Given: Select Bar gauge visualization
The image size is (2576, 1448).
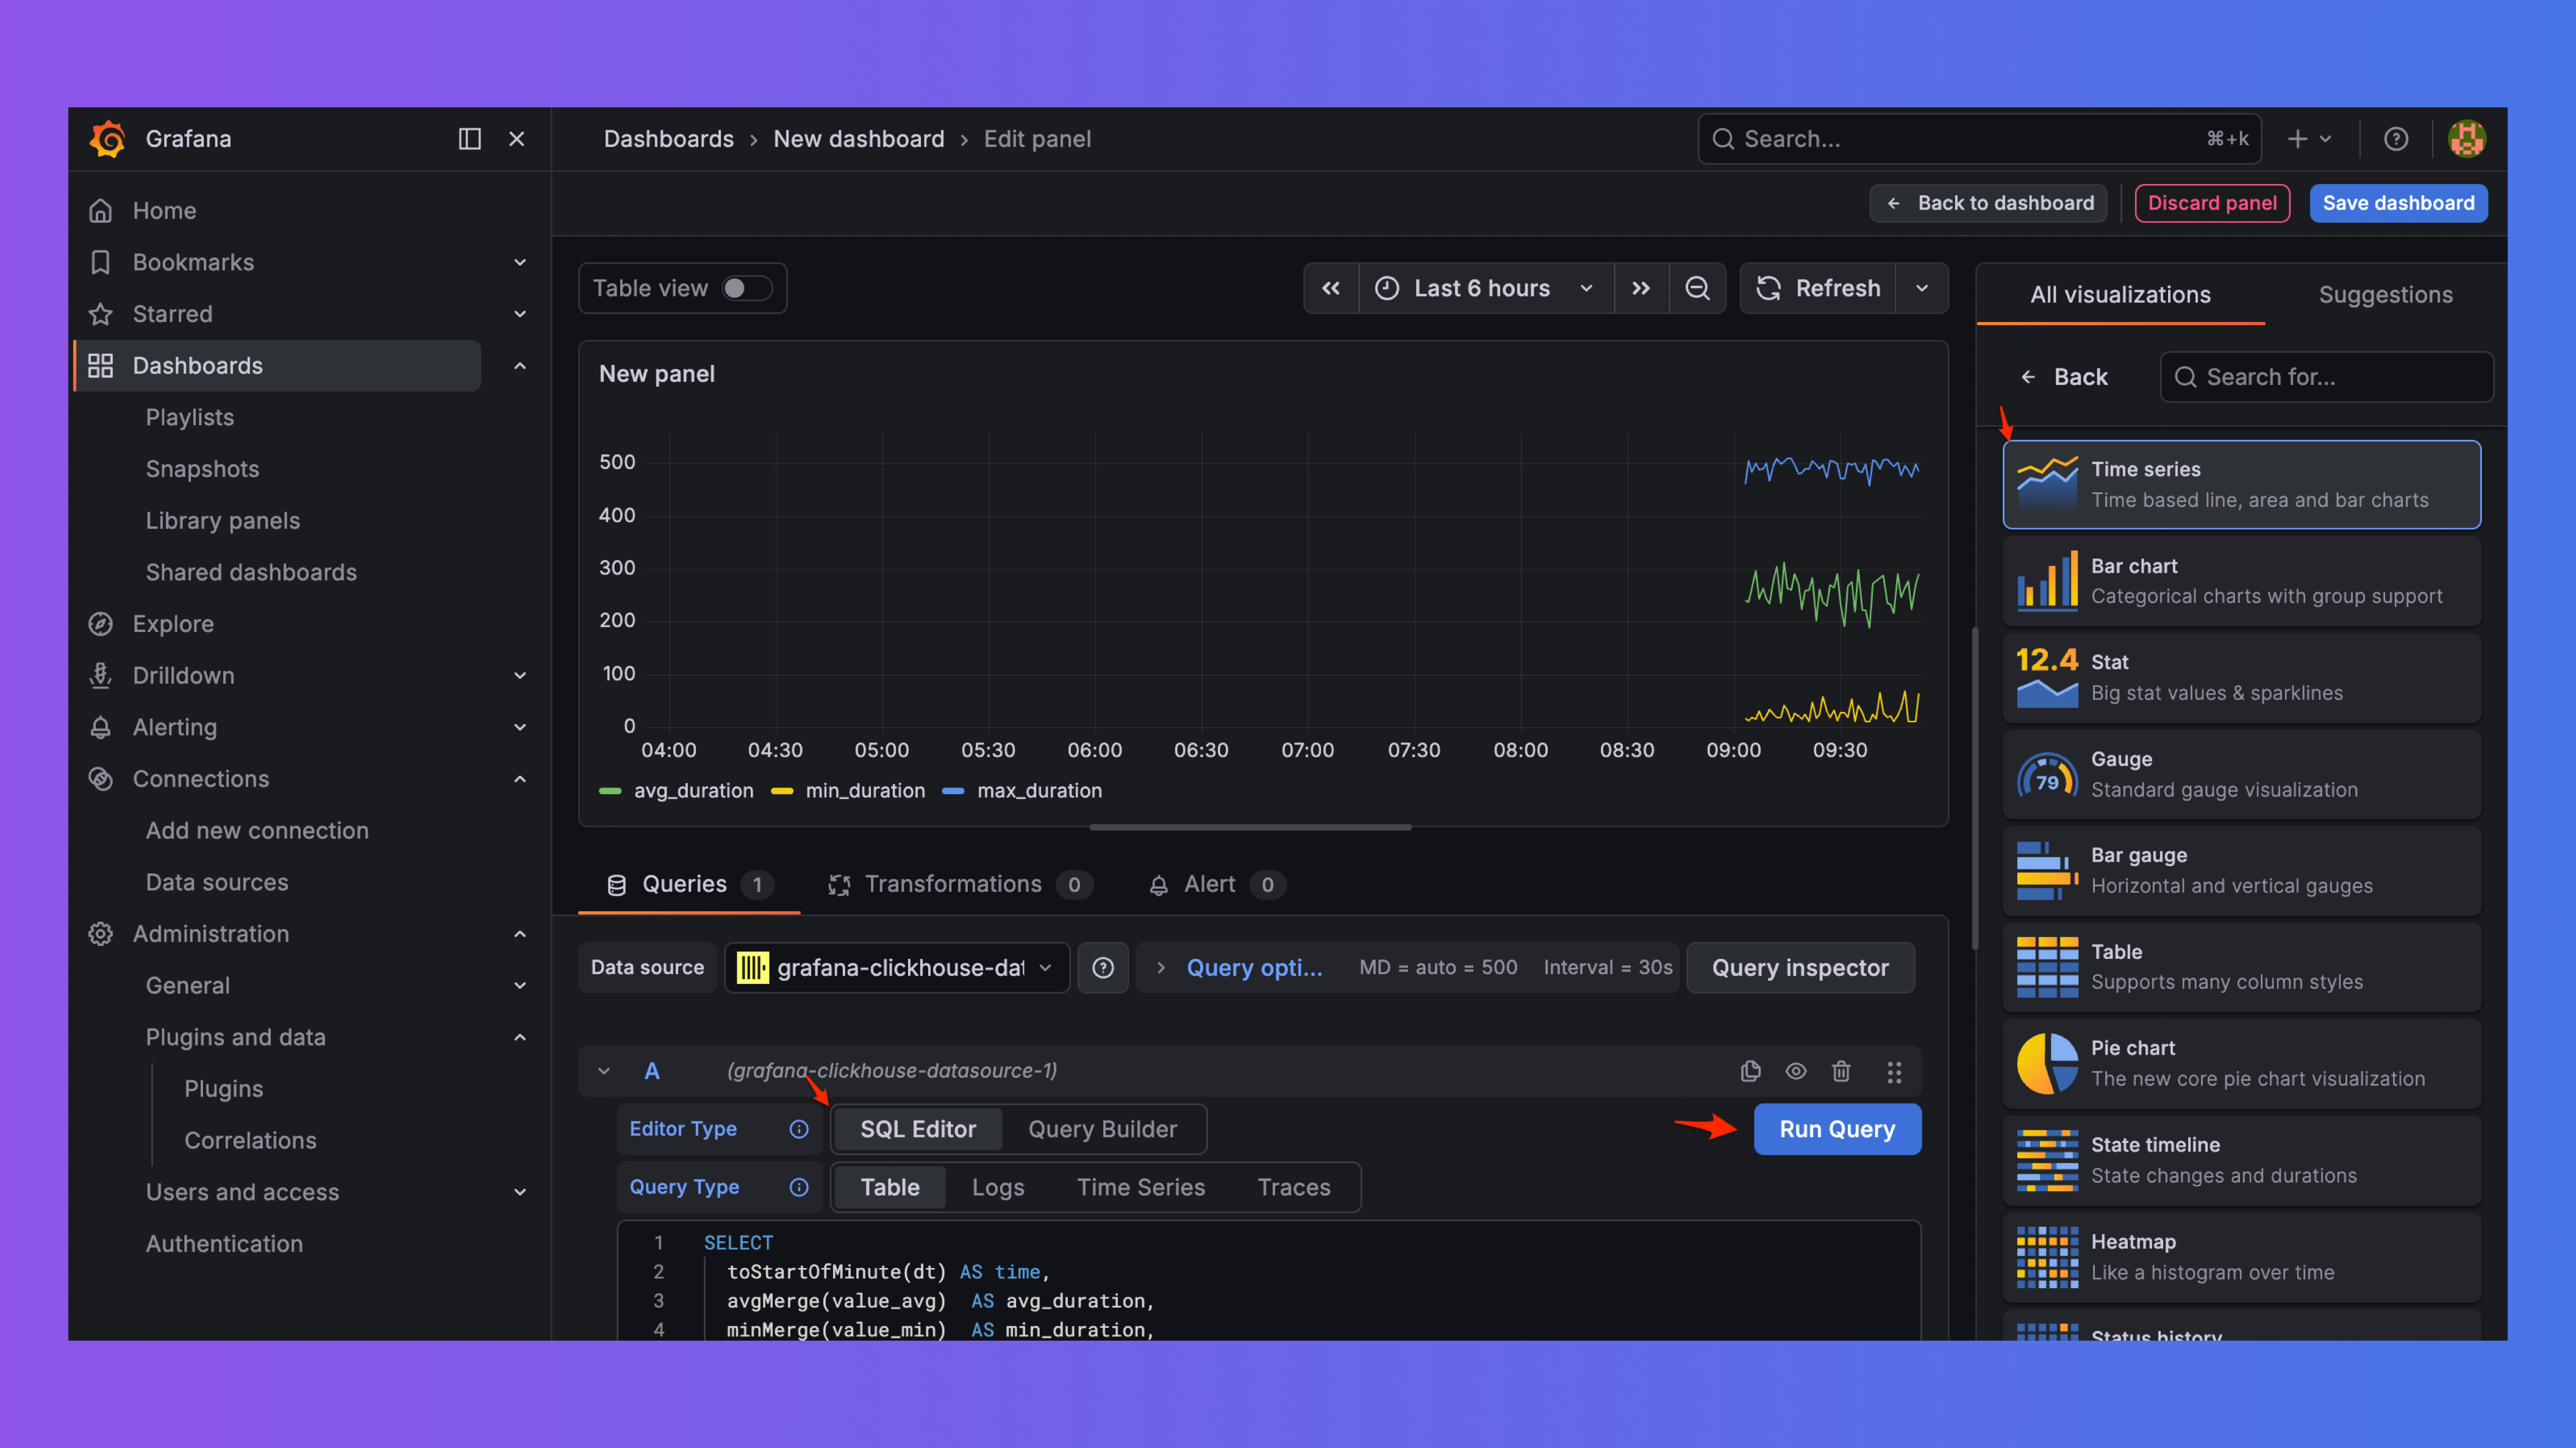Looking at the screenshot, I should pos(2241,870).
